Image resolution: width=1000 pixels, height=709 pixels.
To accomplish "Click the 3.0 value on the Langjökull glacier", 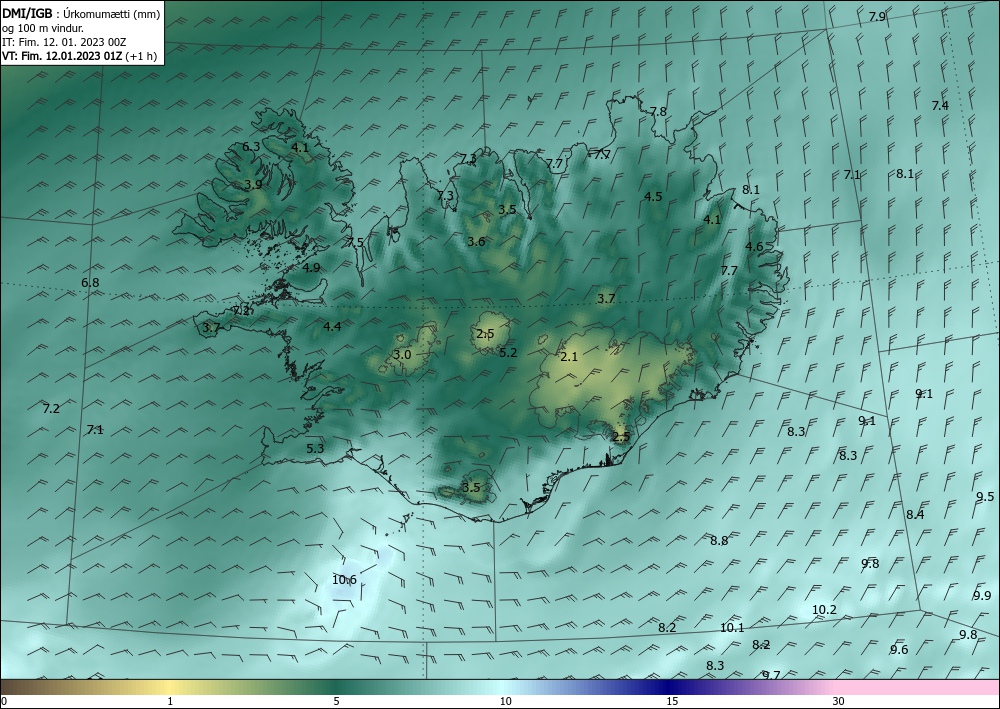I will [x=402, y=354].
